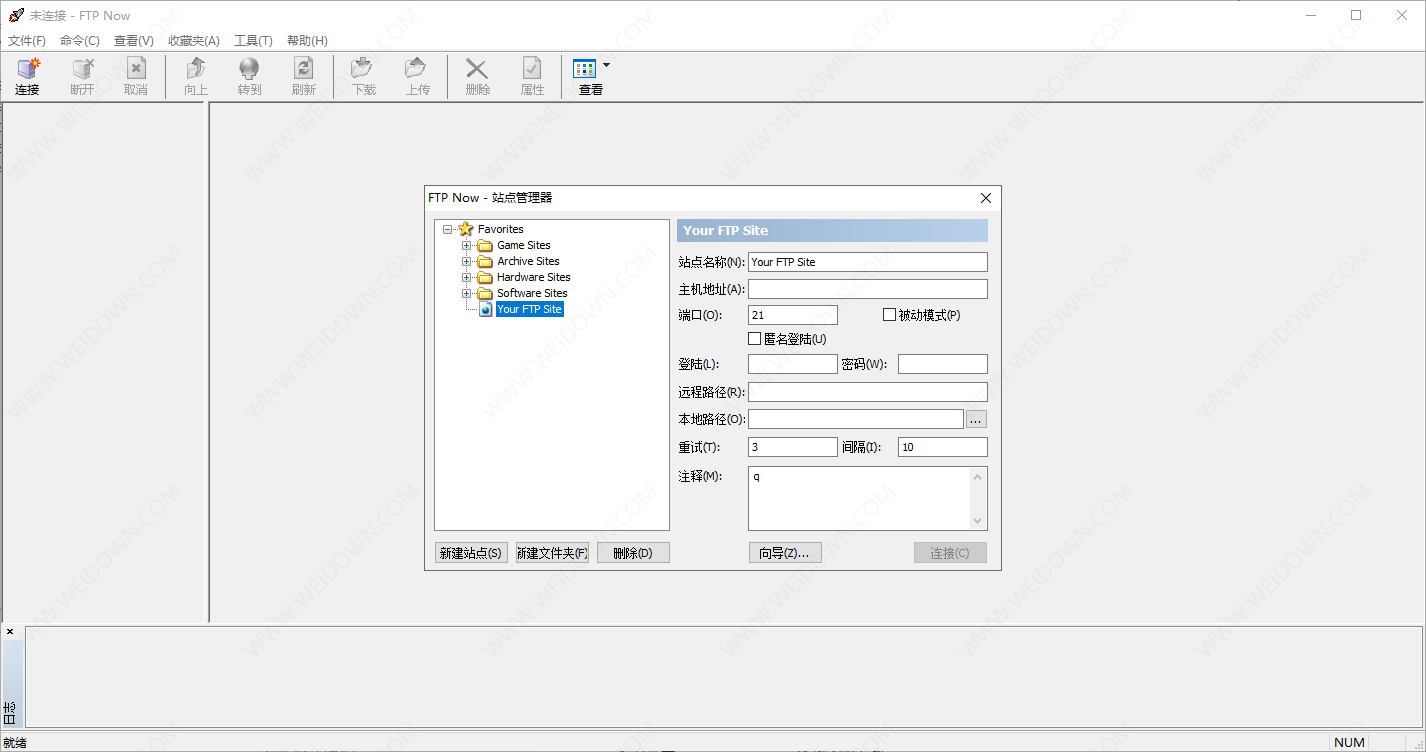Open the View toolbar dropdown arrow
The height and width of the screenshot is (752, 1426).
606,66
